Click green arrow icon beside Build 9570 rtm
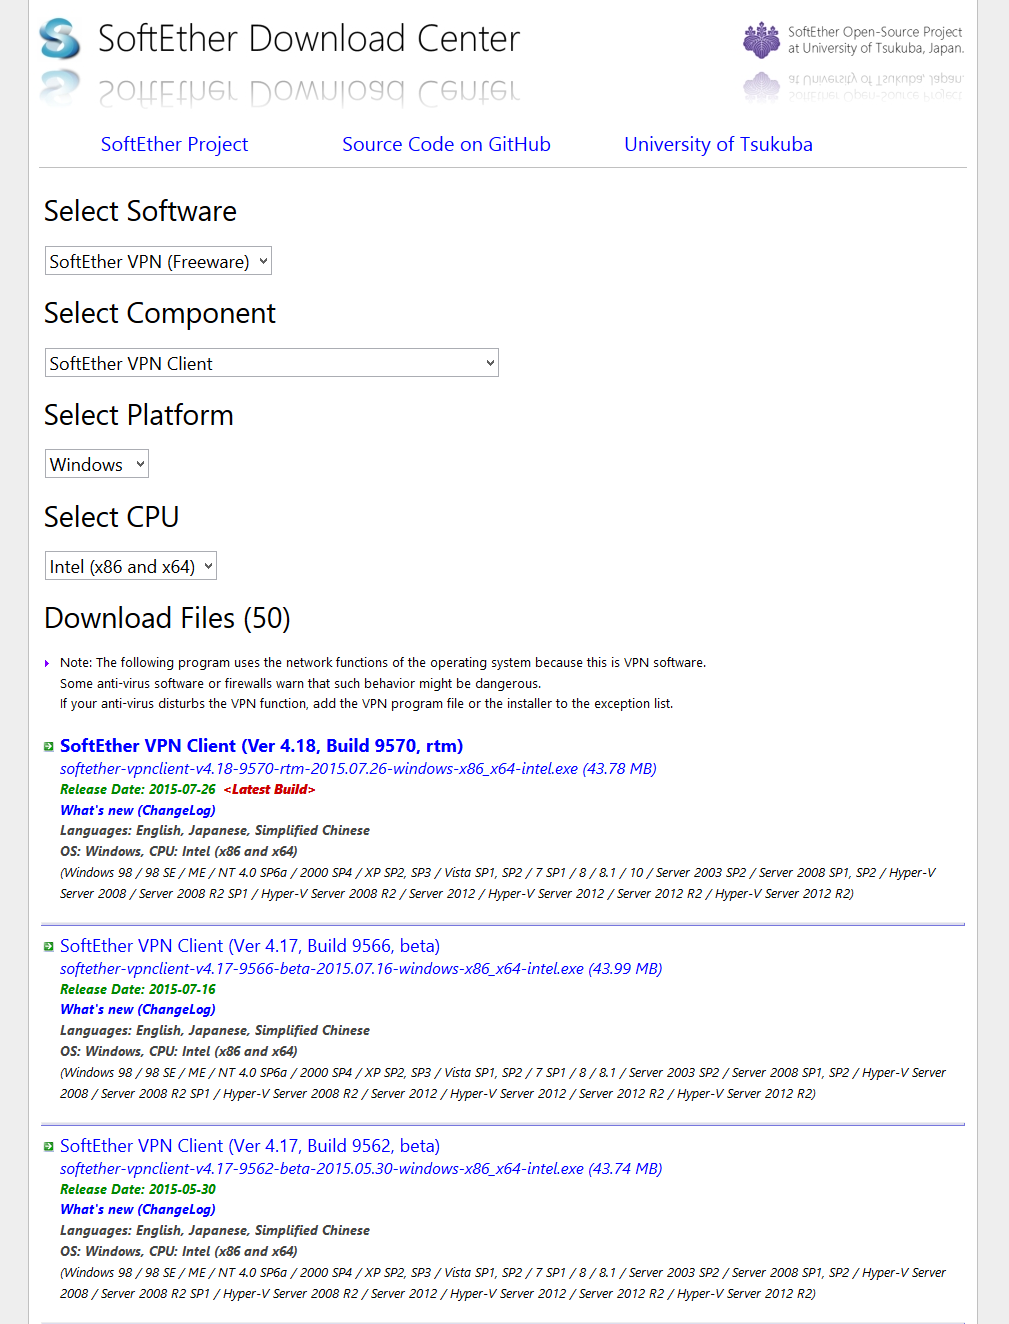 click(x=48, y=747)
